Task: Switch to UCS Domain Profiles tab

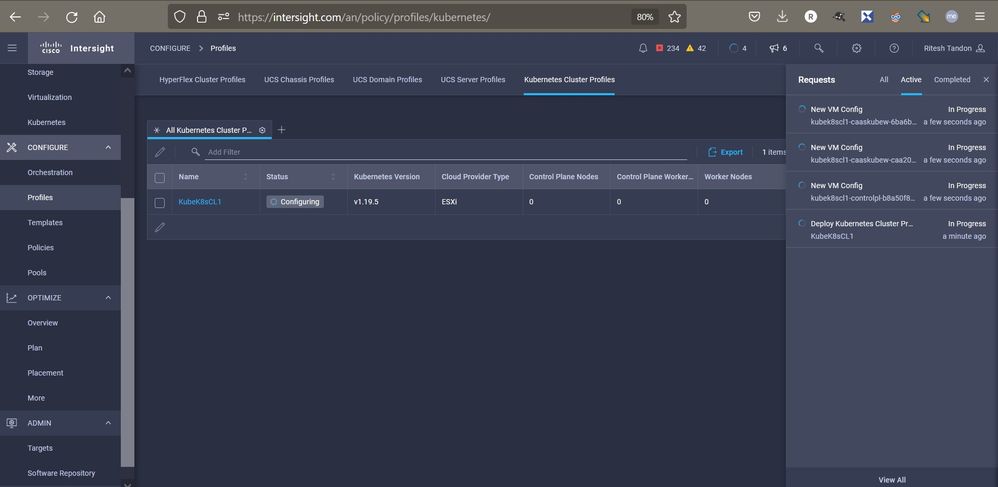Action: point(388,80)
